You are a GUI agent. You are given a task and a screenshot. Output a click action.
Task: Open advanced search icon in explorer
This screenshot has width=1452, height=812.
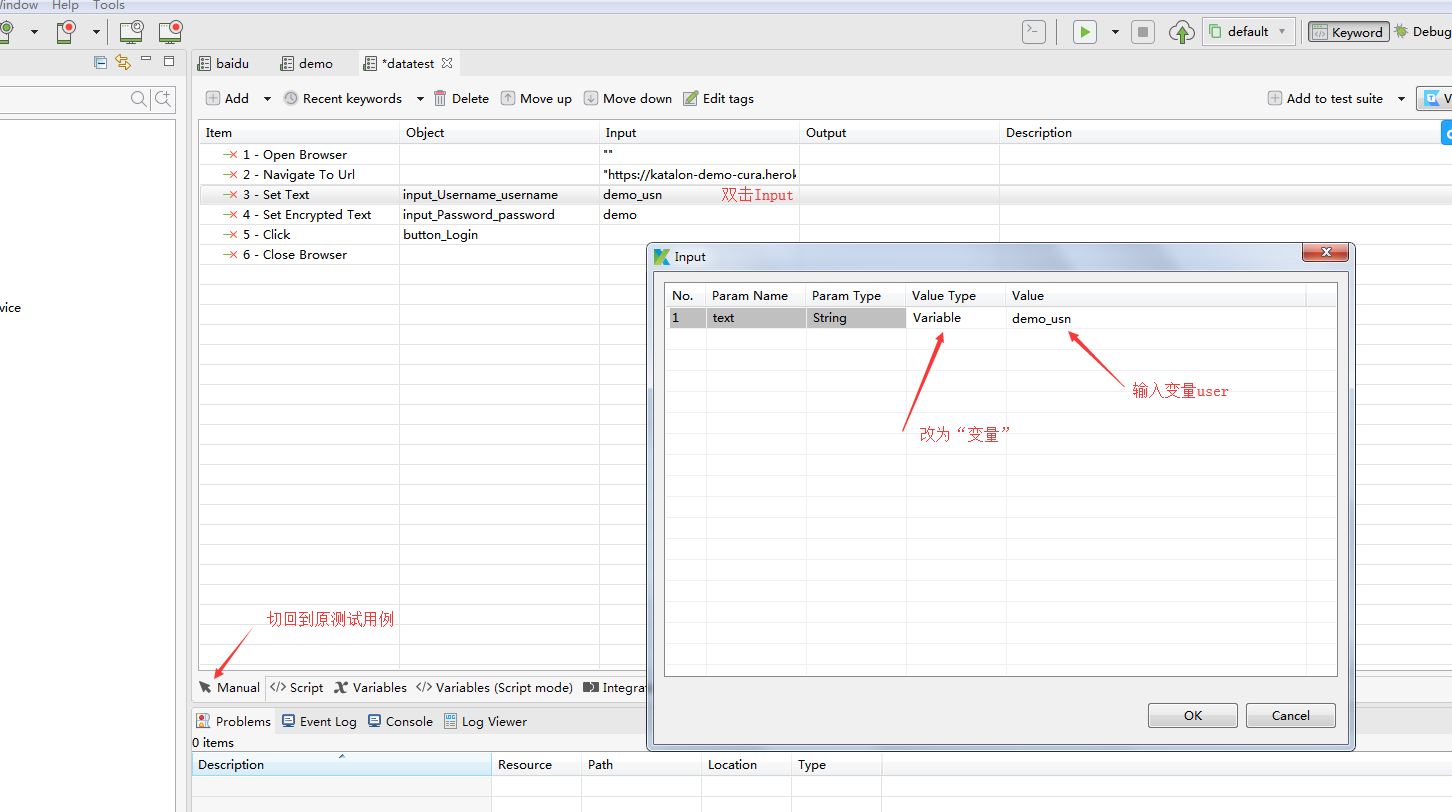(x=162, y=99)
